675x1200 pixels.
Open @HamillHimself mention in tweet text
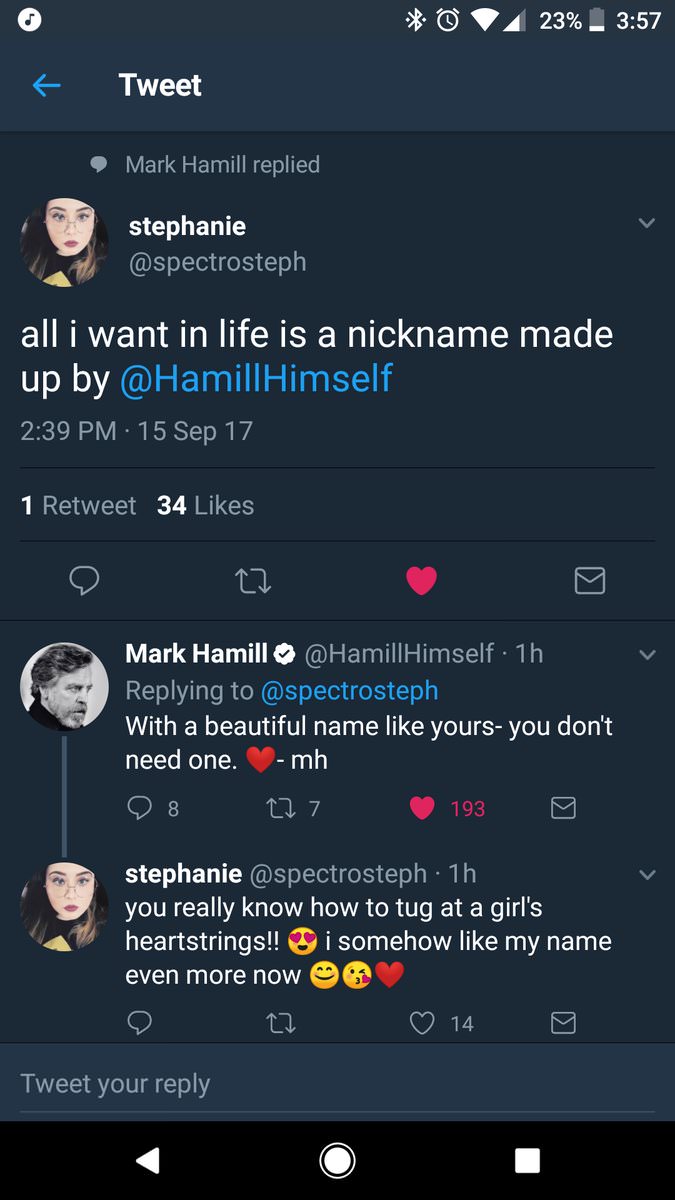(x=256, y=379)
